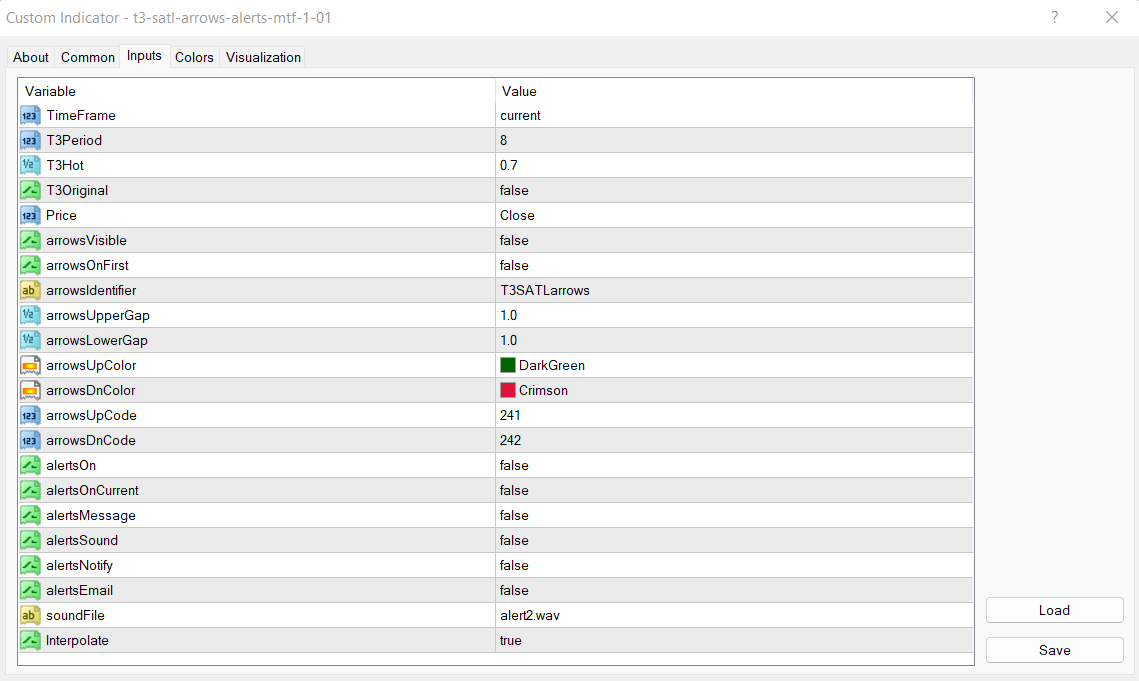Switch to the Colors tab
This screenshot has height=681, width=1139.
click(194, 58)
